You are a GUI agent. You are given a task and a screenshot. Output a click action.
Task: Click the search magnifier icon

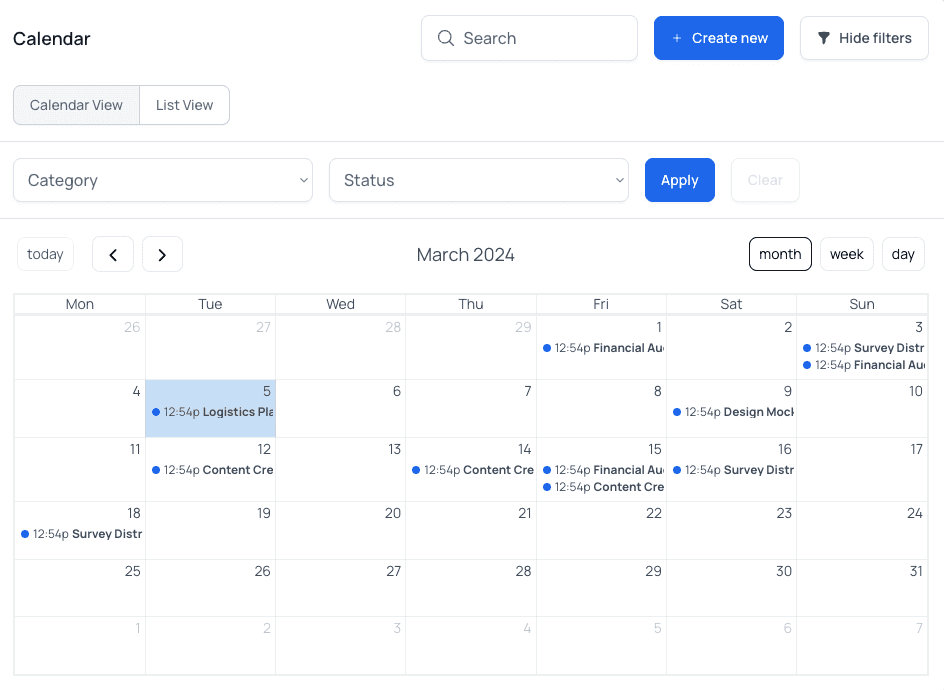[x=446, y=38]
